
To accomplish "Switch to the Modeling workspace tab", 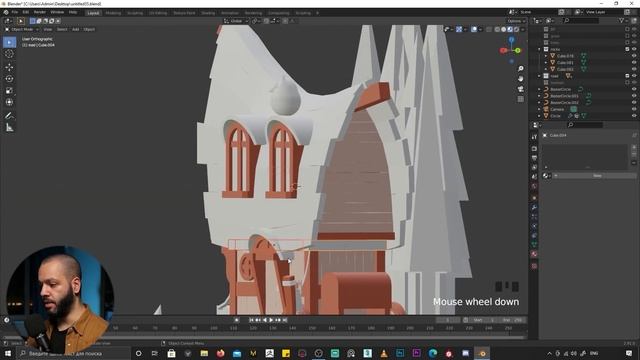I will pyautogui.click(x=113, y=13).
